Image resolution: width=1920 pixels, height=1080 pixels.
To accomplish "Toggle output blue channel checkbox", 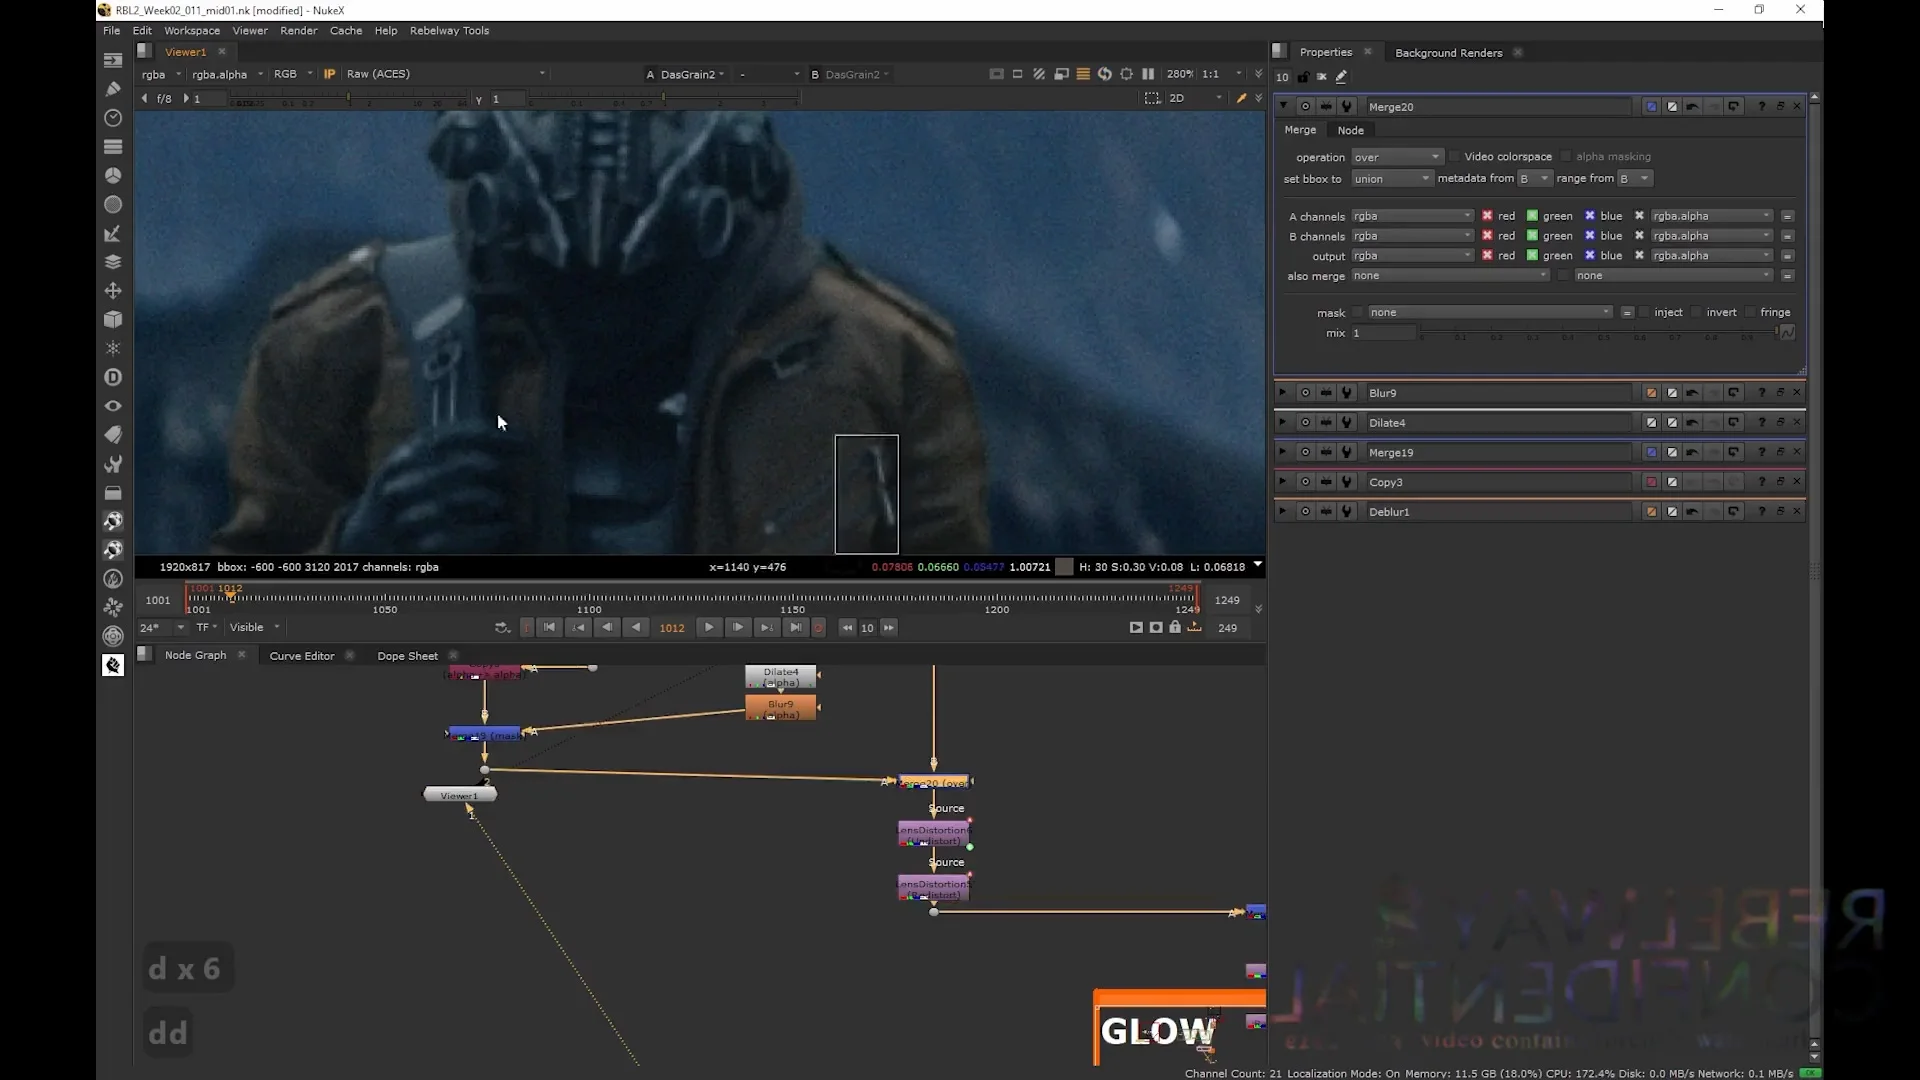I will [x=1590, y=256].
